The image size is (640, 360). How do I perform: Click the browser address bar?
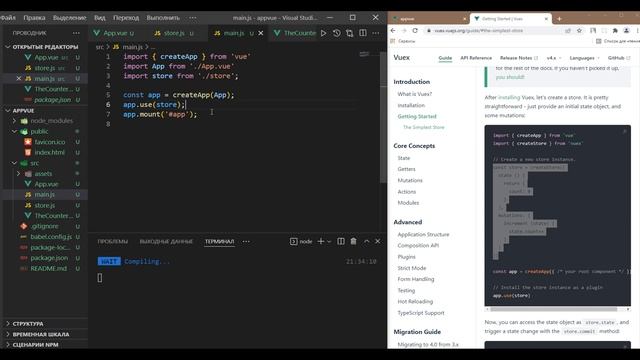[494, 31]
